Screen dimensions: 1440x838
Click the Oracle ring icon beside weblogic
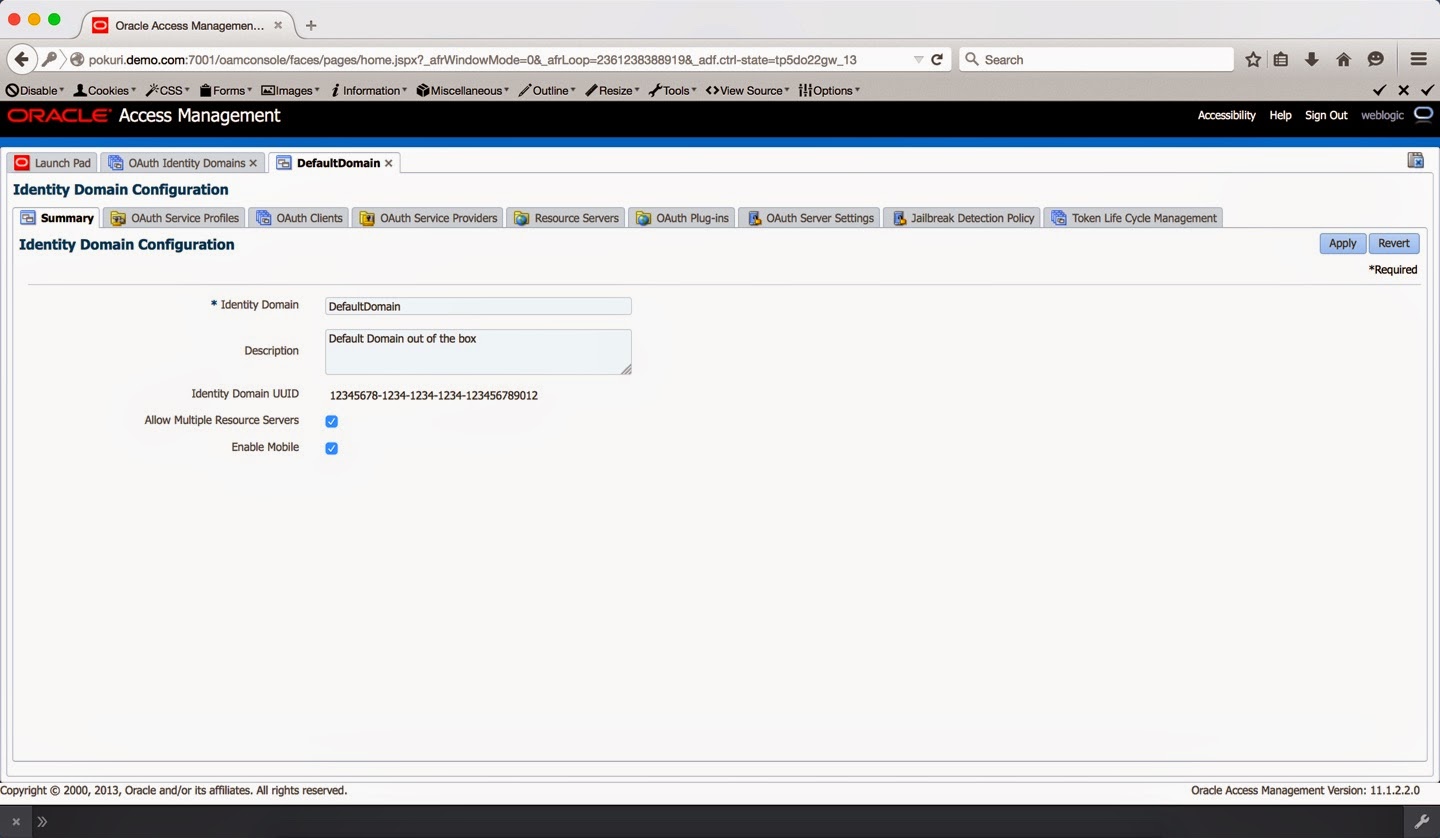1424,115
